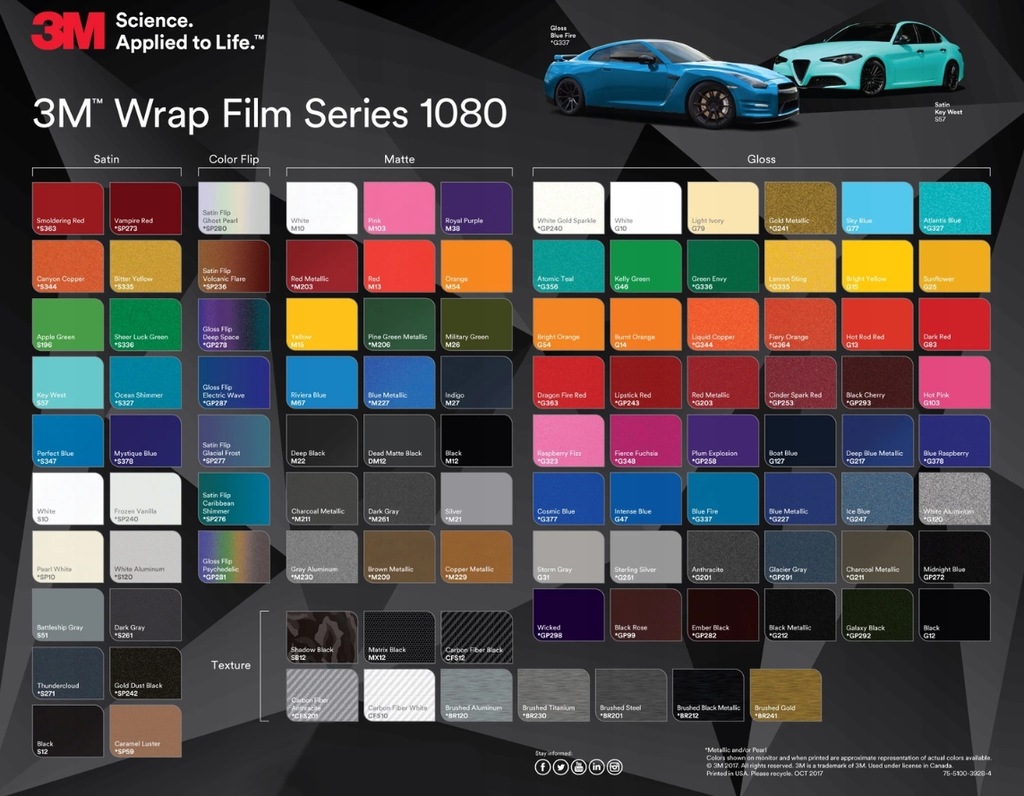Pick the Apple Green S196 swatch
Image resolution: width=1024 pixels, height=796 pixels.
click(68, 325)
